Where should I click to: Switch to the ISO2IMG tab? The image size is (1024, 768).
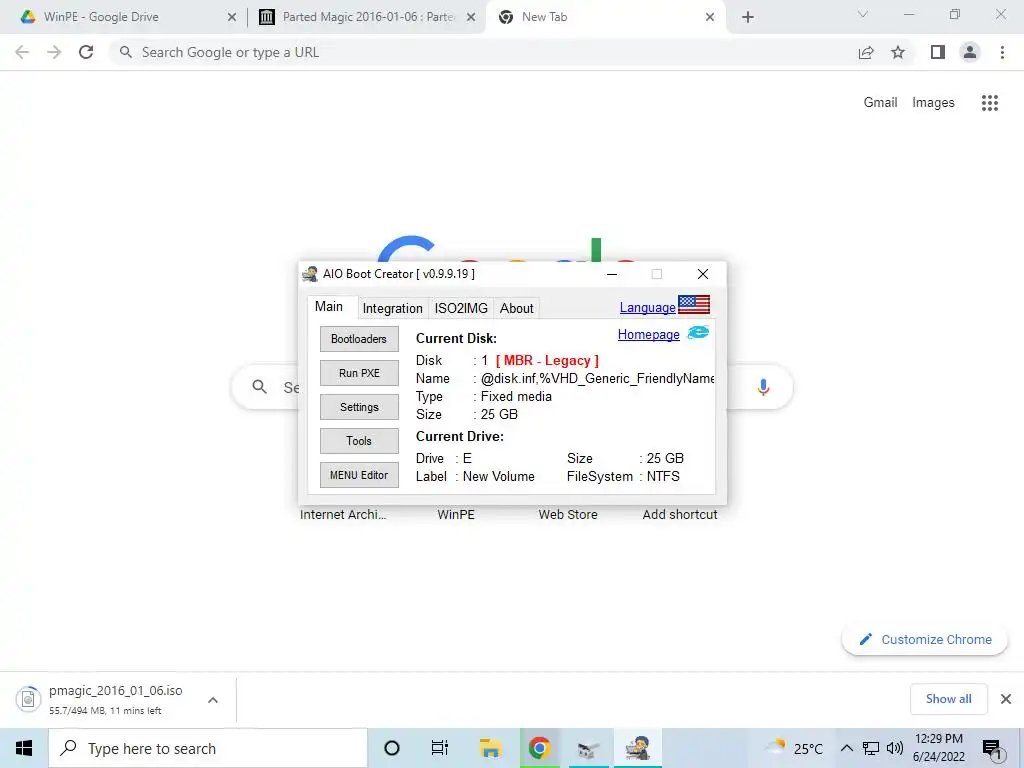pos(461,308)
